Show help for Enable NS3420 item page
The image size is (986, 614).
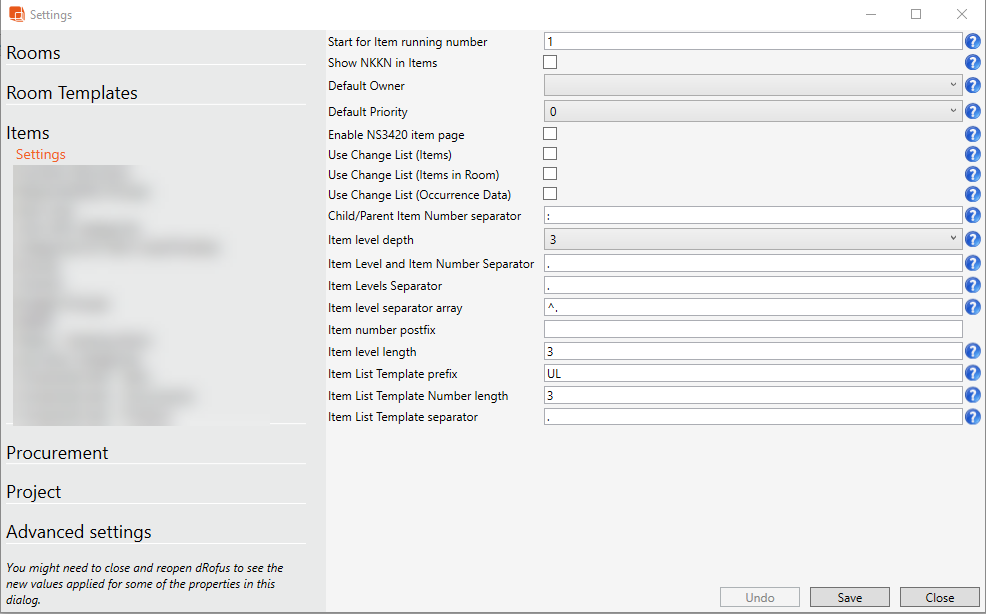(973, 134)
